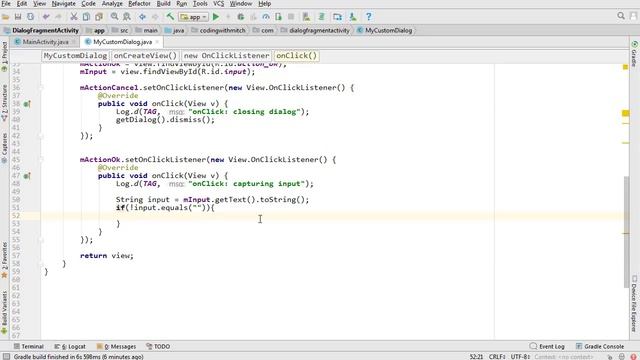Open the UTF-8 encoding selector
Viewport: 640px width, 360px height.
(520, 357)
